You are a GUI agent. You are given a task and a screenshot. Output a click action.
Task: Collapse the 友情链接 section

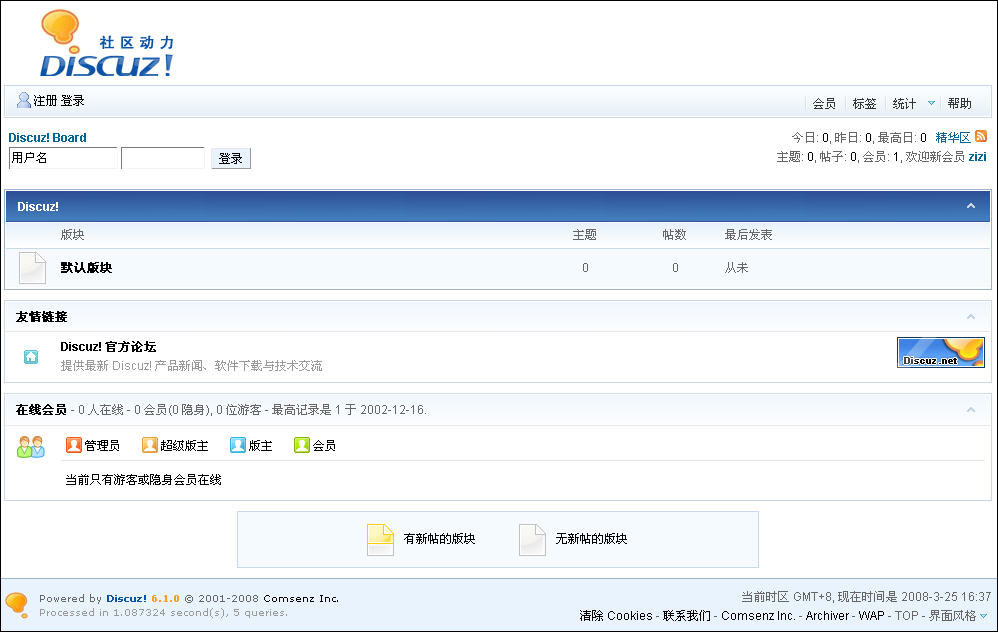970,317
